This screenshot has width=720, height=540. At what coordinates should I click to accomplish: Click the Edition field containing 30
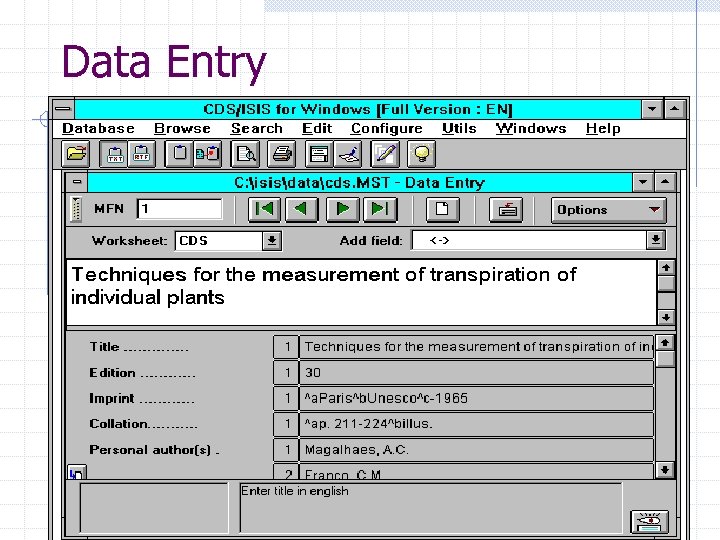[x=476, y=372]
